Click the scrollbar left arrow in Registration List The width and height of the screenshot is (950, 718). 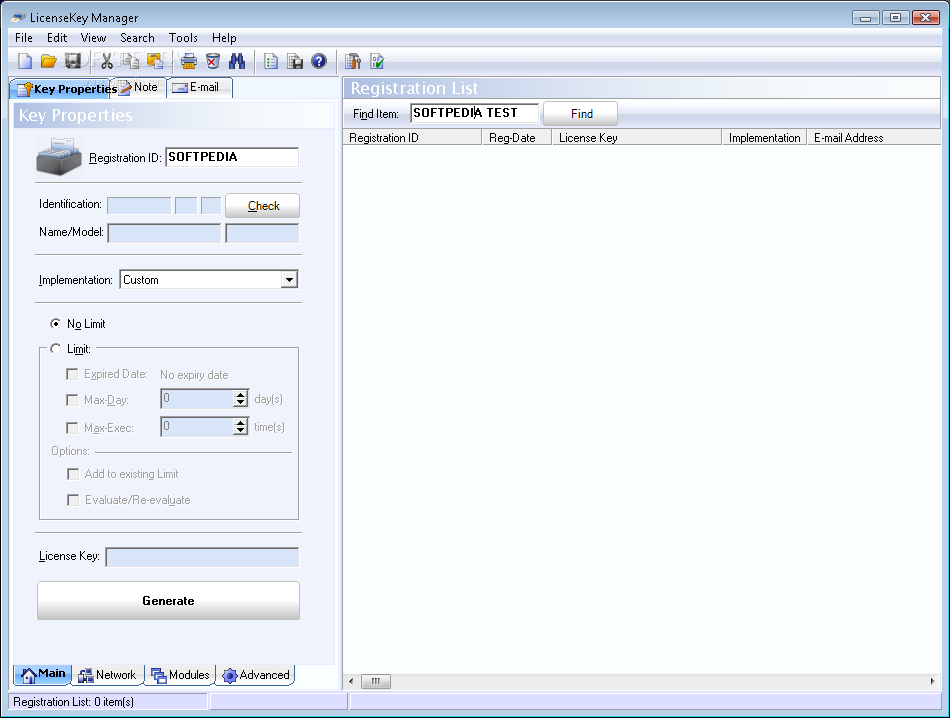[x=351, y=681]
